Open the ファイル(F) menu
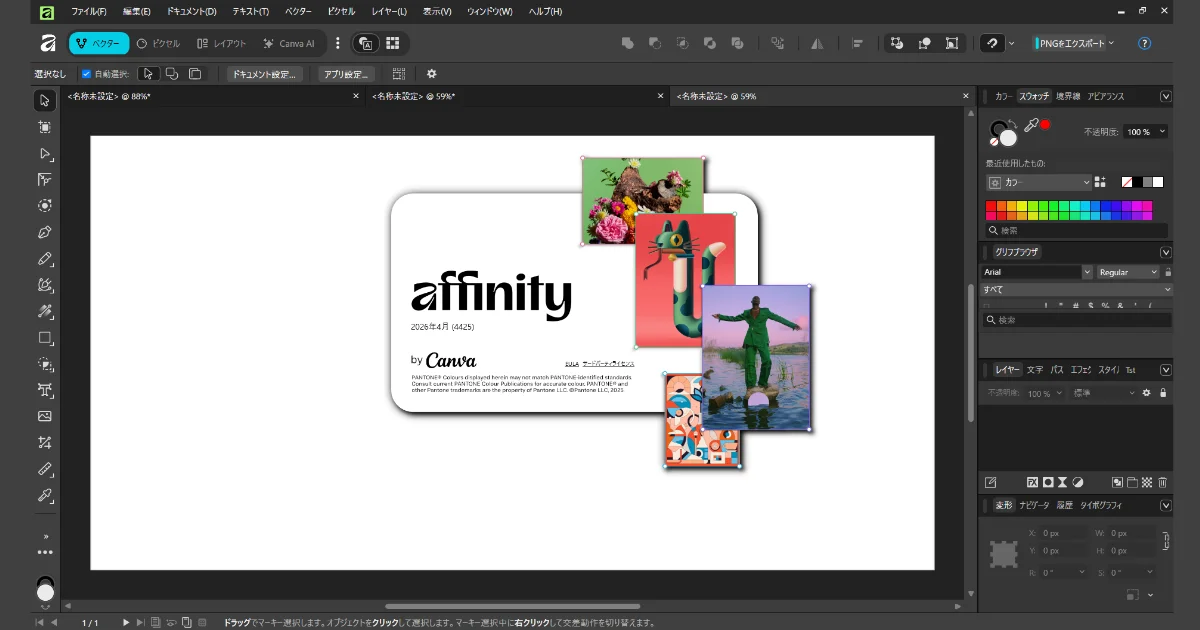1200x630 pixels. pyautogui.click(x=88, y=11)
